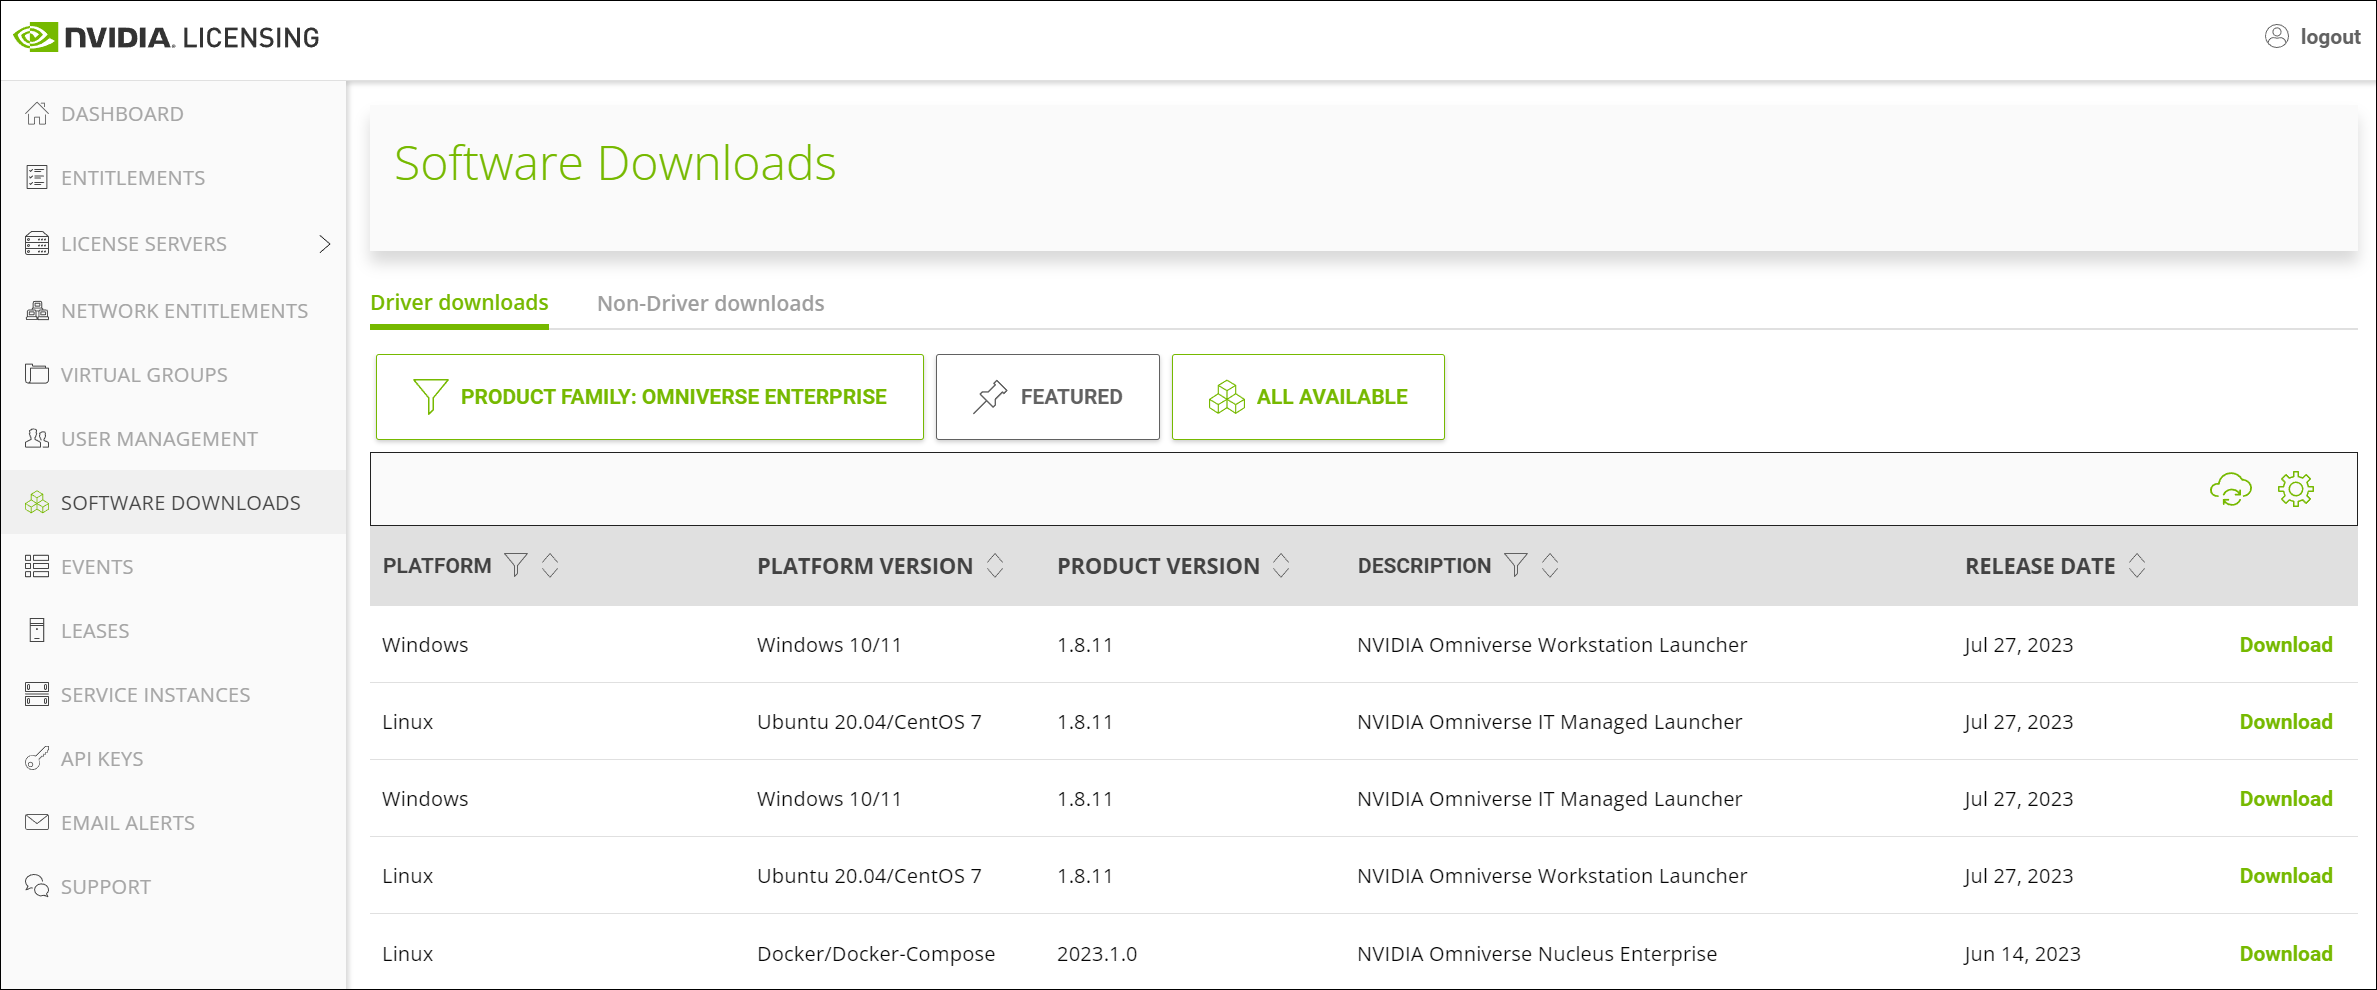This screenshot has width=2377, height=990.
Task: Download Linux Omniverse IT Managed Launcher
Action: [x=2285, y=721]
